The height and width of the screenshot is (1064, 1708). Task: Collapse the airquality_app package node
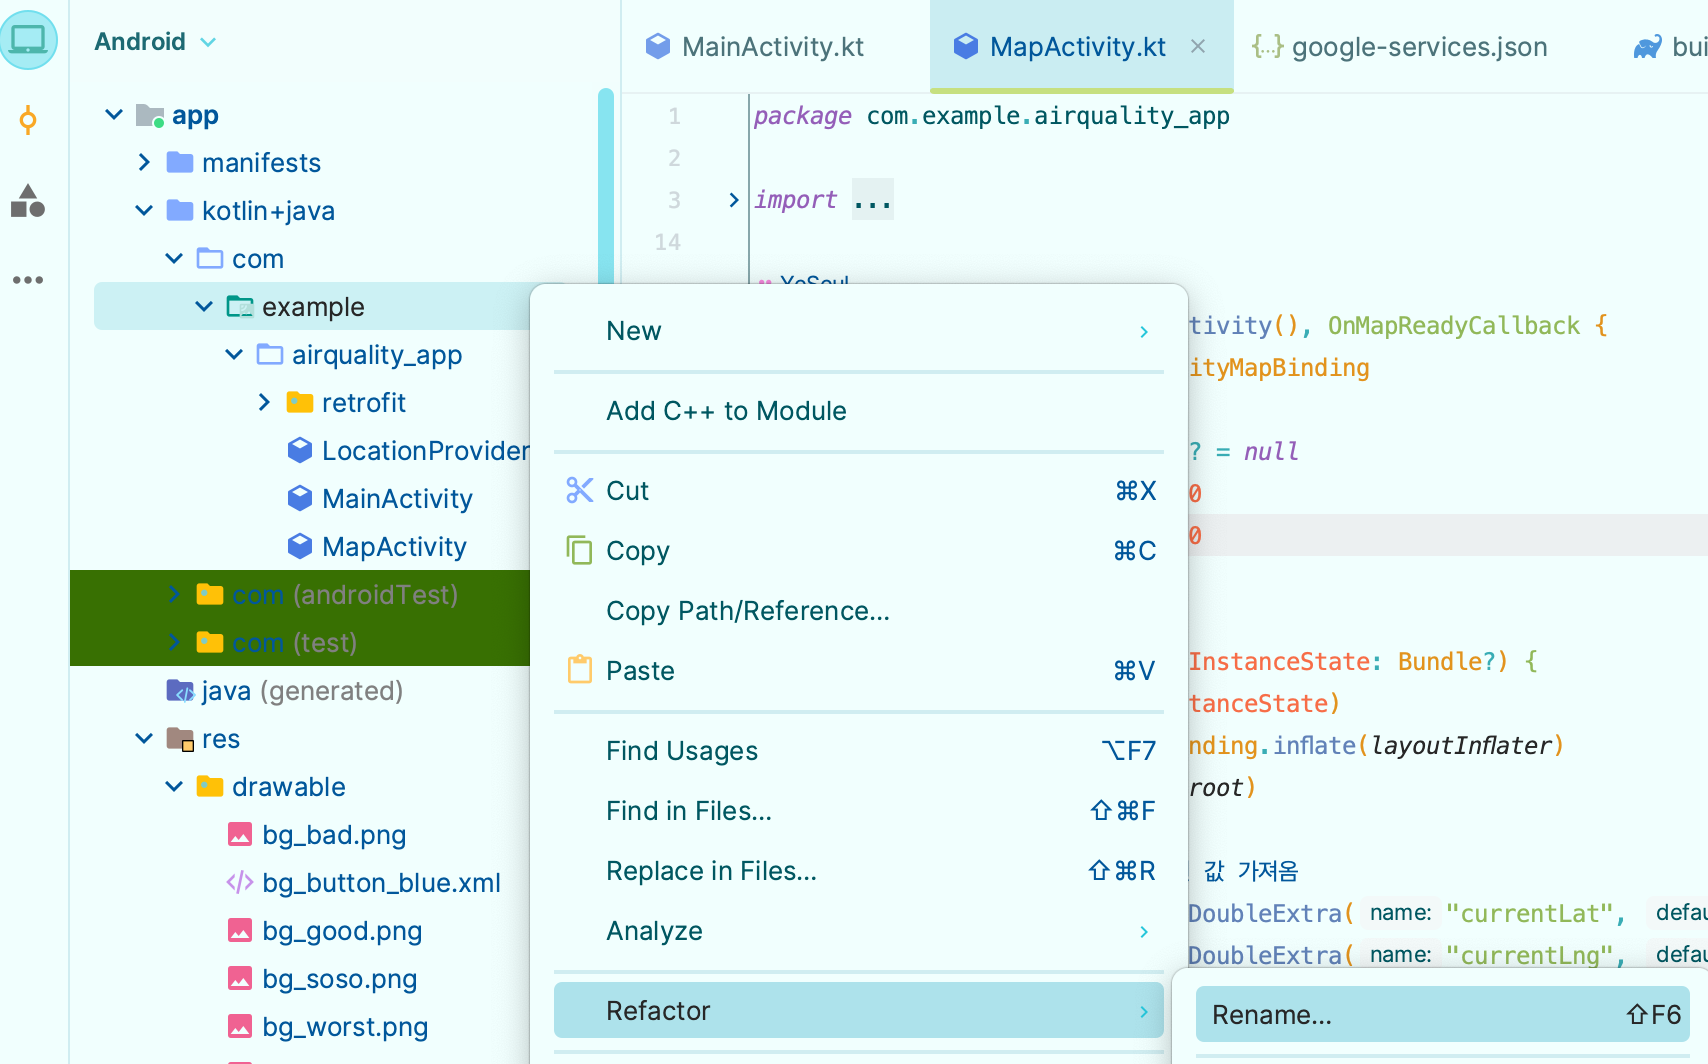click(234, 354)
